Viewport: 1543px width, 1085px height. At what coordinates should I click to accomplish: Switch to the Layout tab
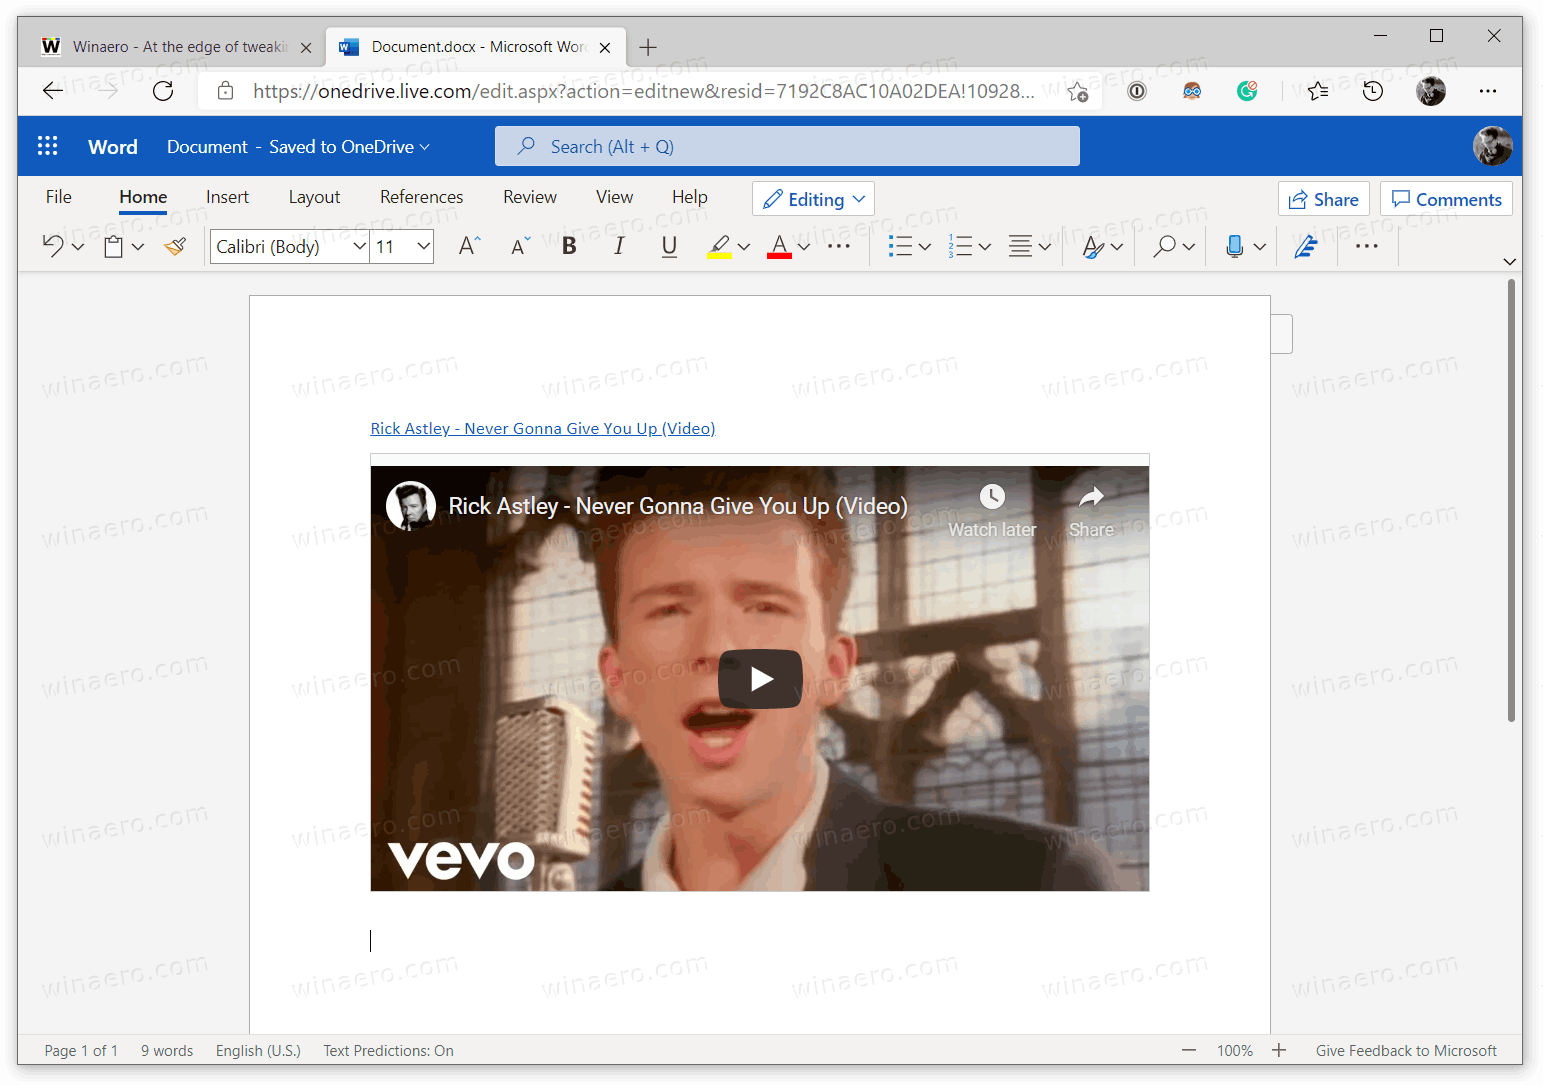(314, 197)
